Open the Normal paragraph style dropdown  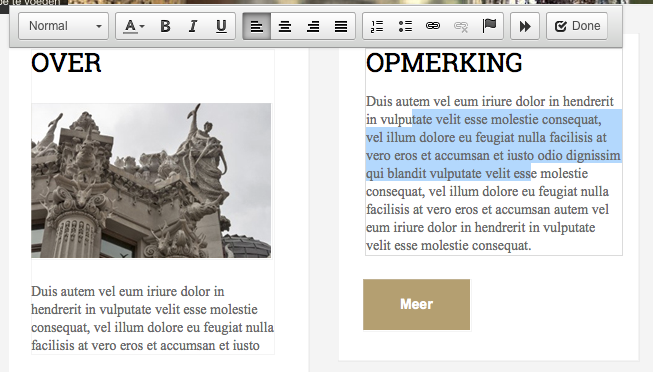tap(63, 26)
